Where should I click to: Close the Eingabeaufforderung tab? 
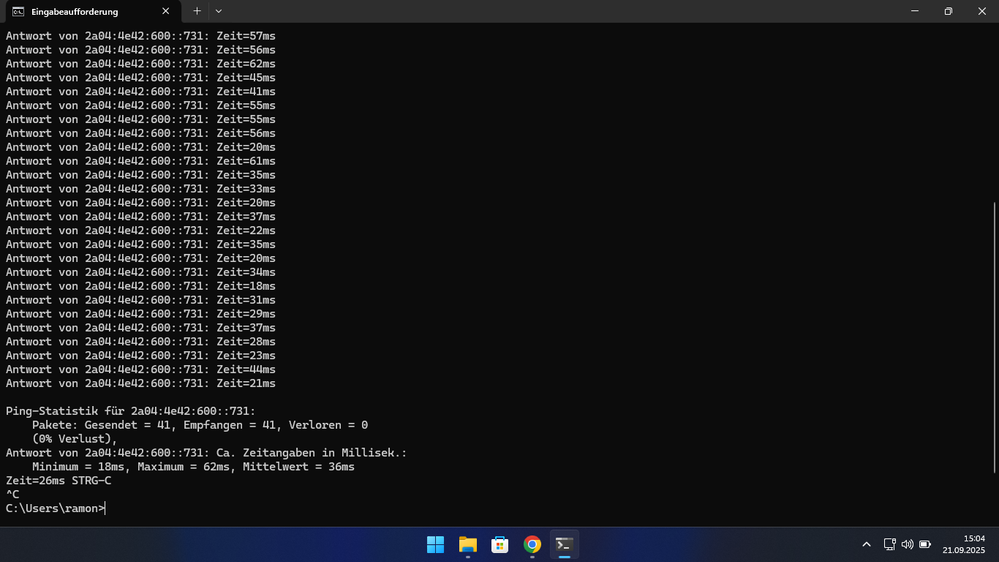pos(166,11)
